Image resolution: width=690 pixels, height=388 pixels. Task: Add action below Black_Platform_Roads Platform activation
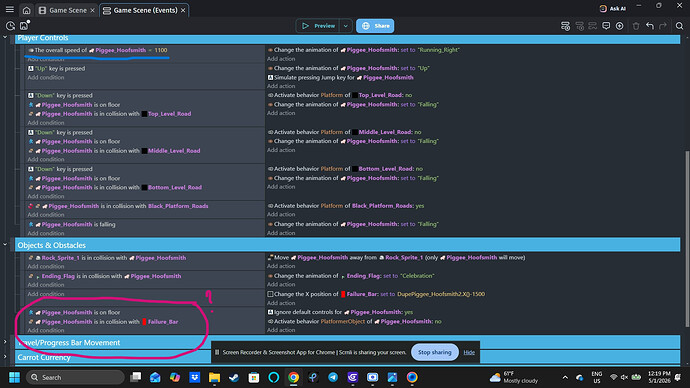(x=281, y=214)
